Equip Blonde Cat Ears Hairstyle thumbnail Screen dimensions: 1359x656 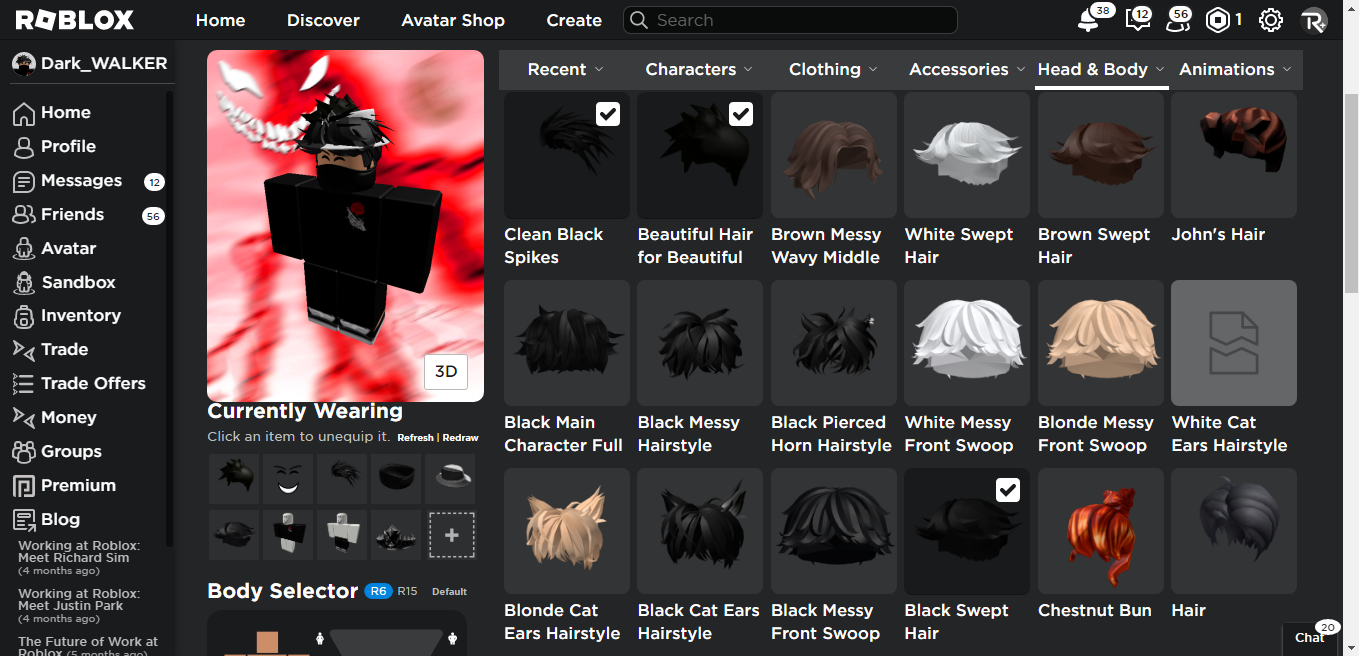coord(566,531)
